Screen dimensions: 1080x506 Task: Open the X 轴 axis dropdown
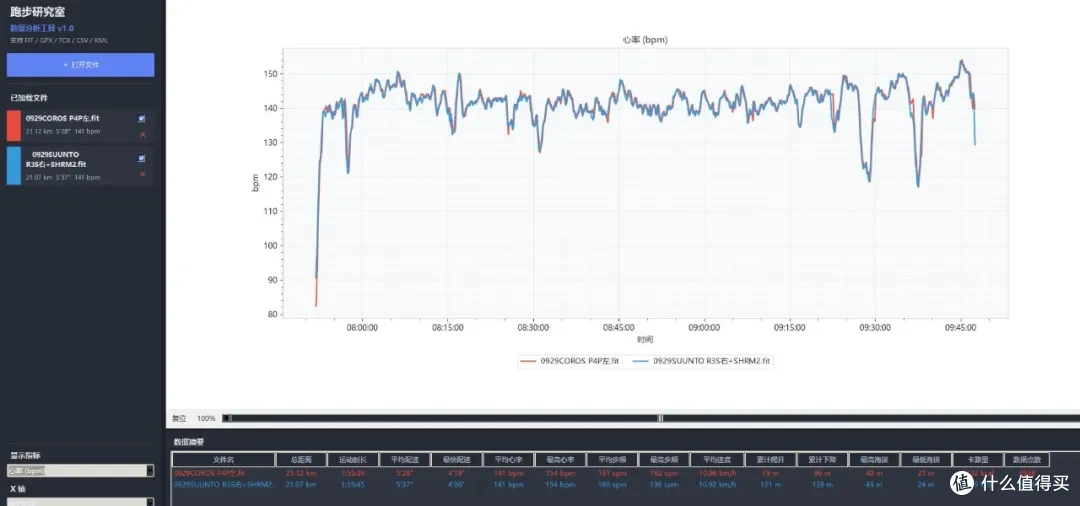tap(81, 502)
